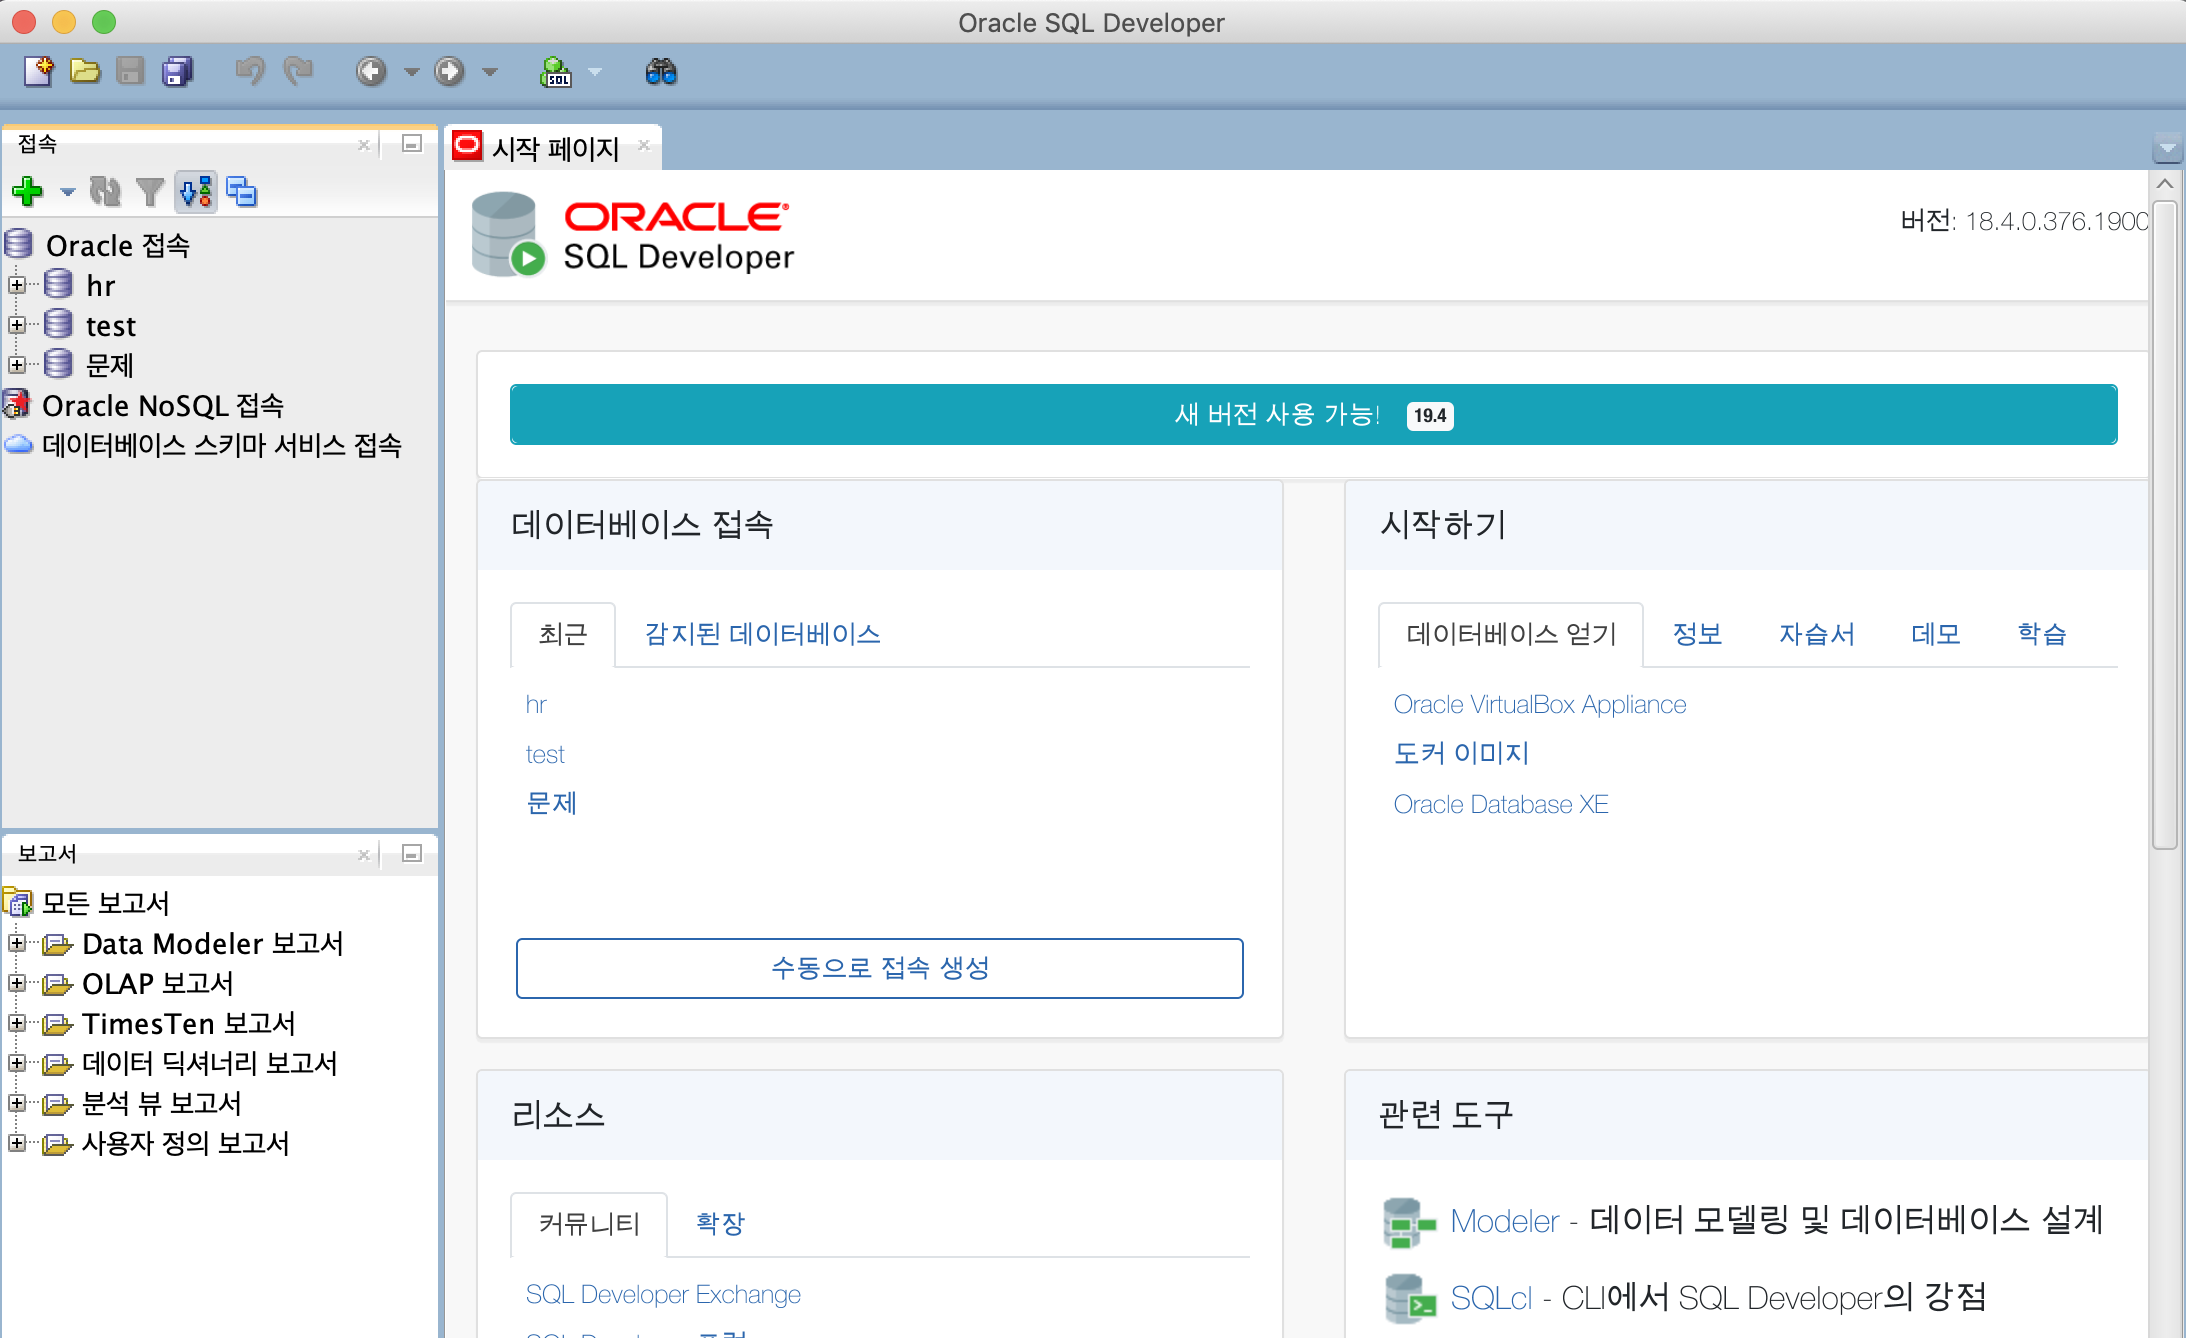Minimize the 보고서 panel
The width and height of the screenshot is (2186, 1338).
(411, 853)
